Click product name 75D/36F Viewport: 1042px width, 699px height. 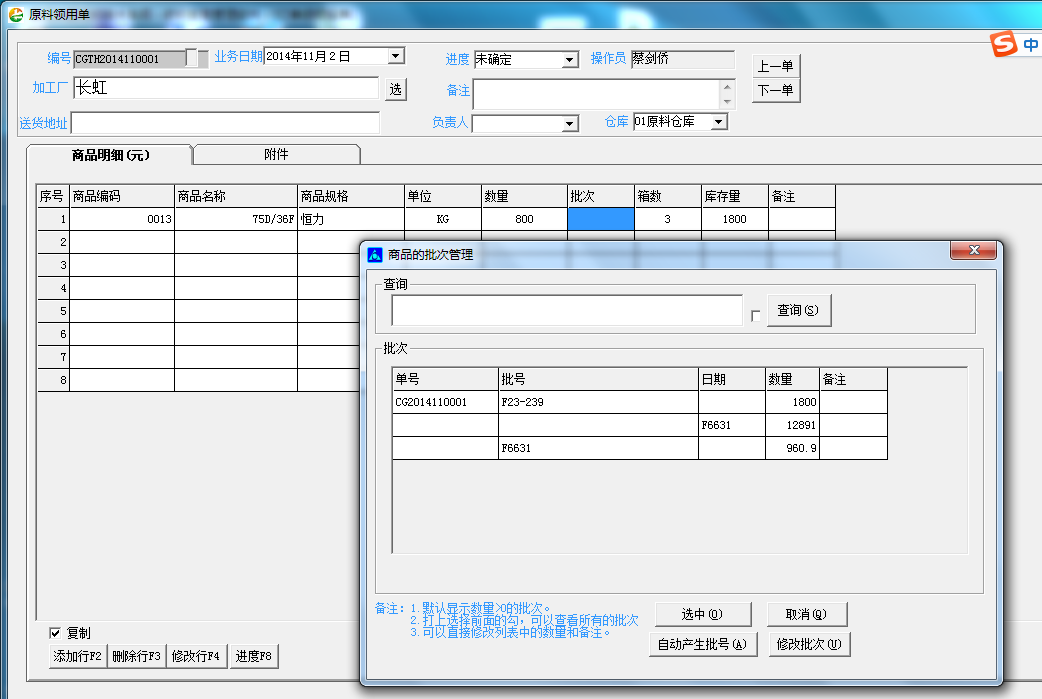(236, 219)
